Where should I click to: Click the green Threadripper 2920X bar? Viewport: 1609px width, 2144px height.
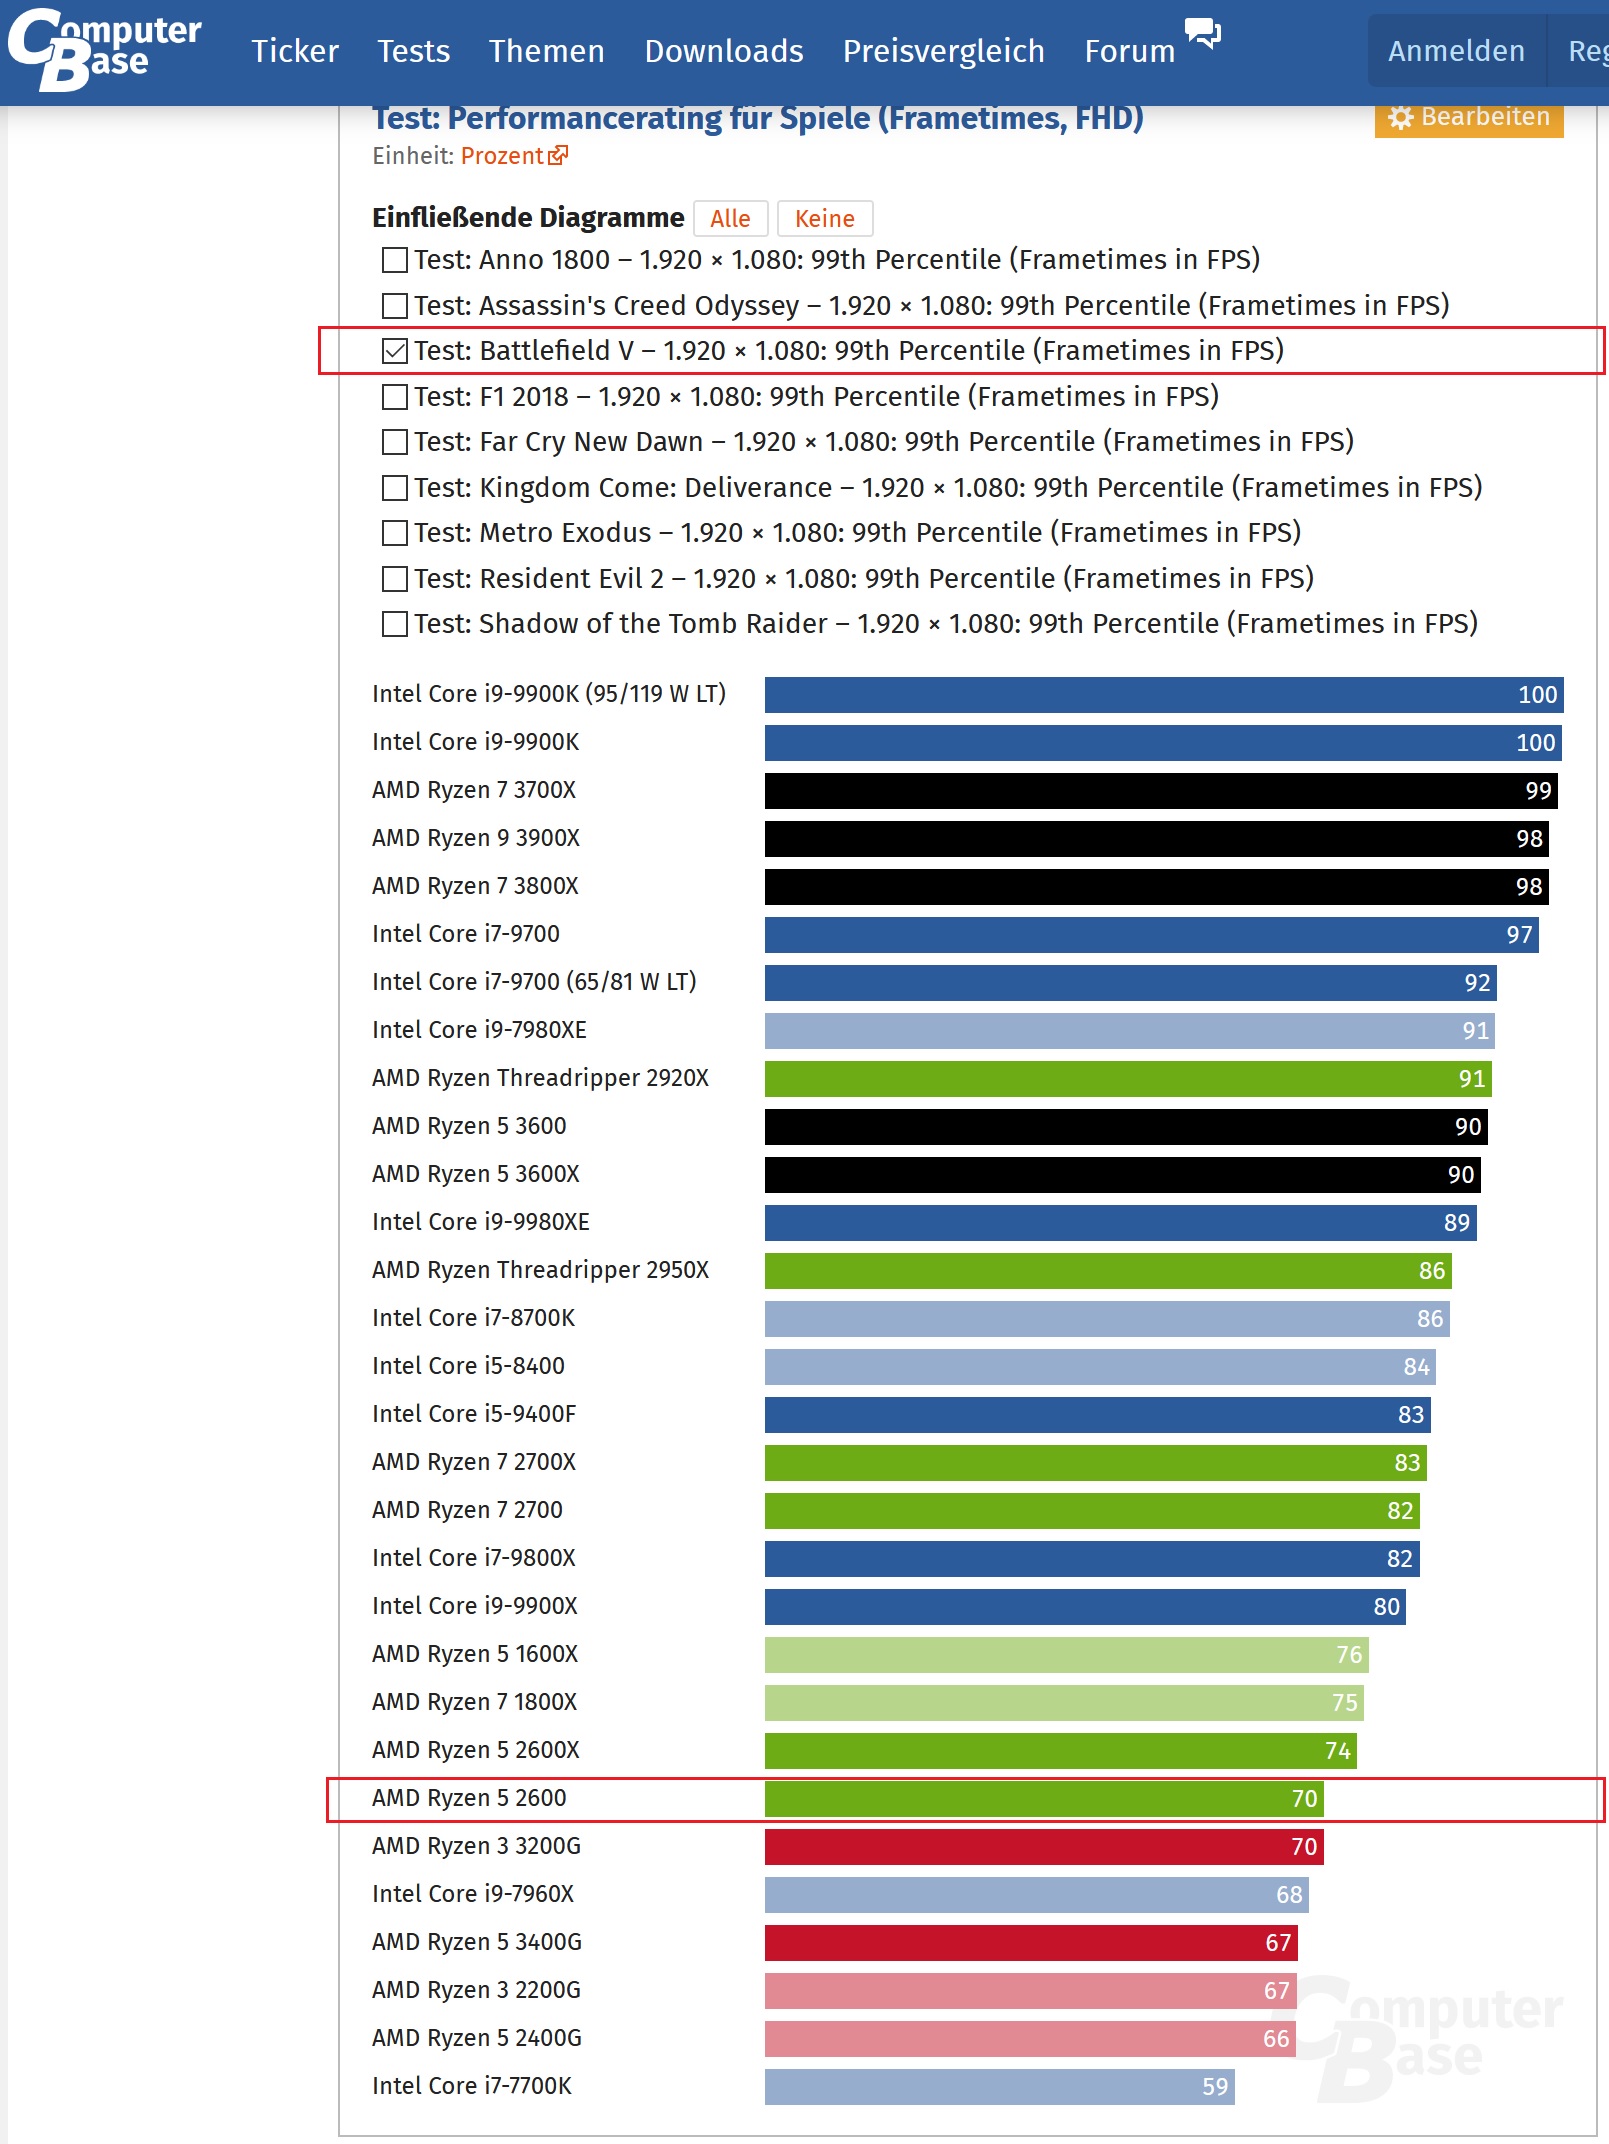pyautogui.click(x=1128, y=1079)
